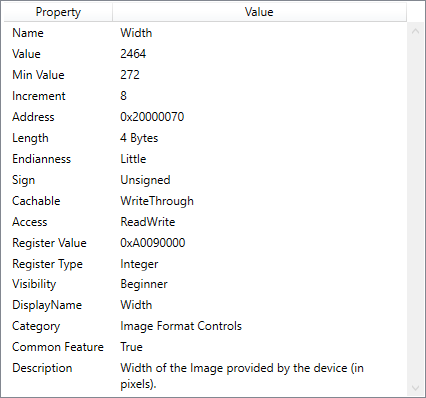Select the Category property label
Screen dimensions: 426x398
pyautogui.click(x=36, y=326)
